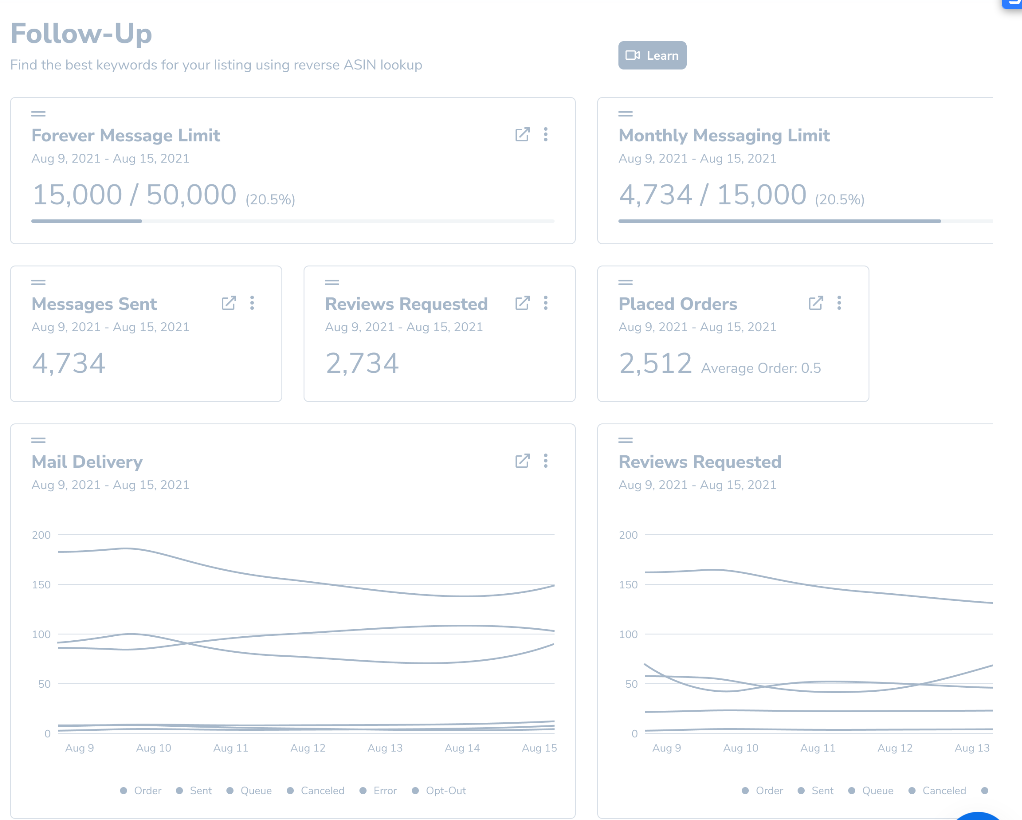Image resolution: width=1022 pixels, height=820 pixels.
Task: Open Reviews Requested stat card options menu
Action: [546, 303]
